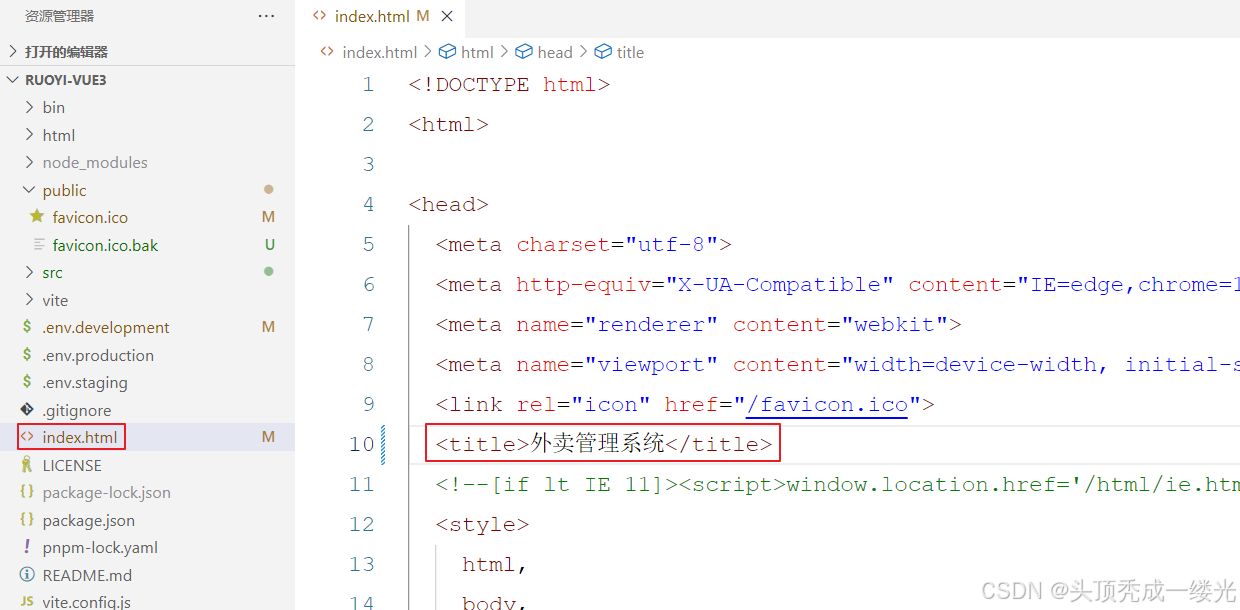Click the DOCTYPE declaration on line 1
1240x610 pixels.
tap(509, 84)
